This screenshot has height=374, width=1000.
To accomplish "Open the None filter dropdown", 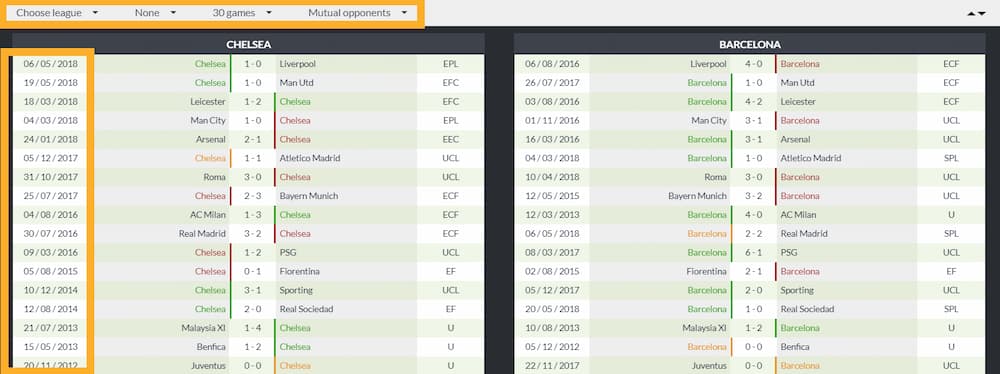I will pyautogui.click(x=155, y=13).
